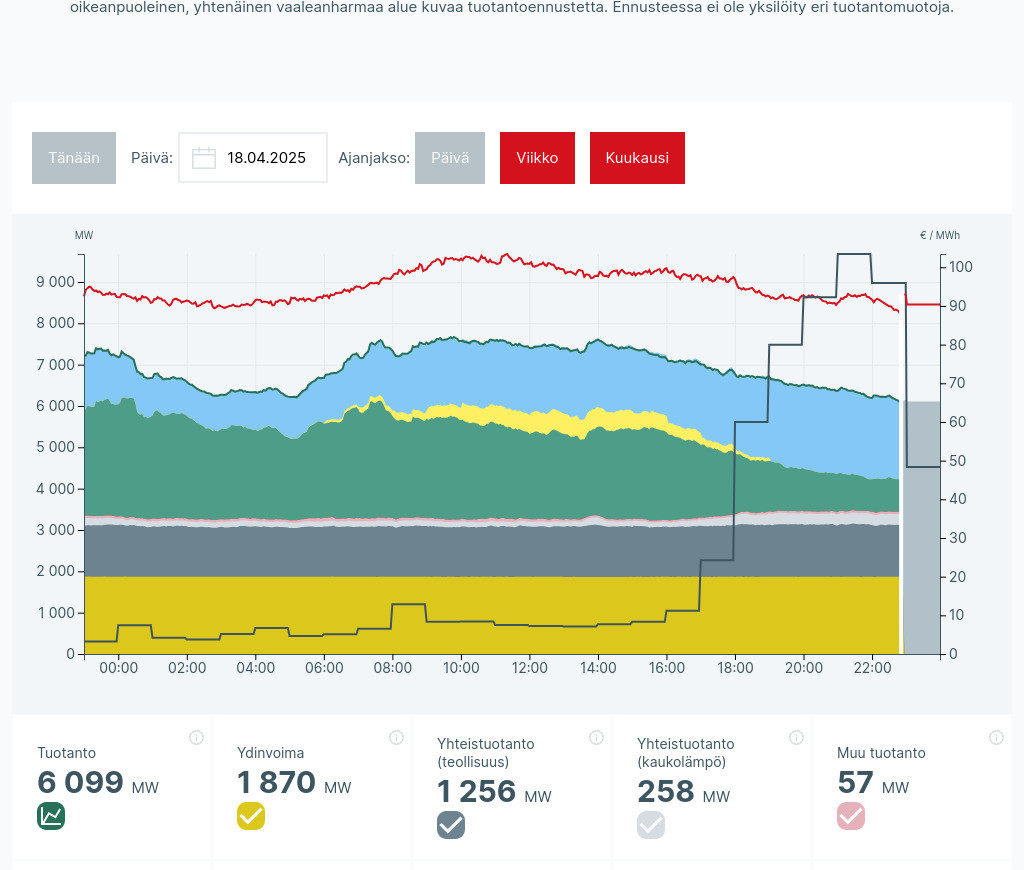Image resolution: width=1024 pixels, height=870 pixels.
Task: Toggle the green Tuotanto line chart icon
Action: [51, 816]
